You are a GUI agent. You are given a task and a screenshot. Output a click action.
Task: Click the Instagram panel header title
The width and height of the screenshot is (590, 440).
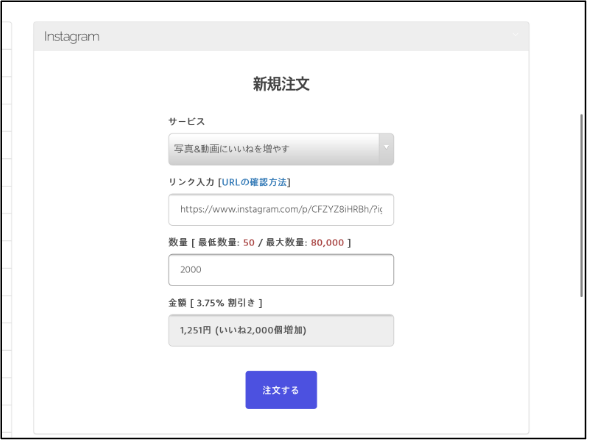[71, 37]
